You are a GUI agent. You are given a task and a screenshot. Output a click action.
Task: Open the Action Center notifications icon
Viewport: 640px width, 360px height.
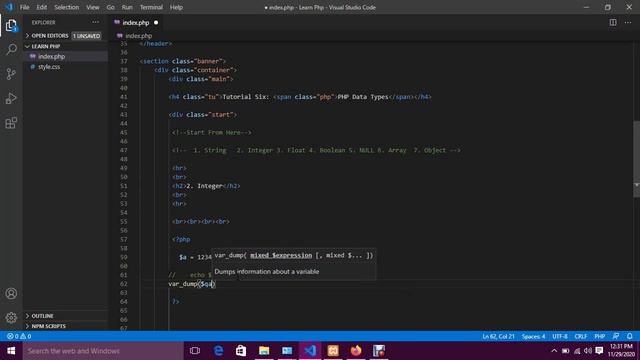point(599,351)
